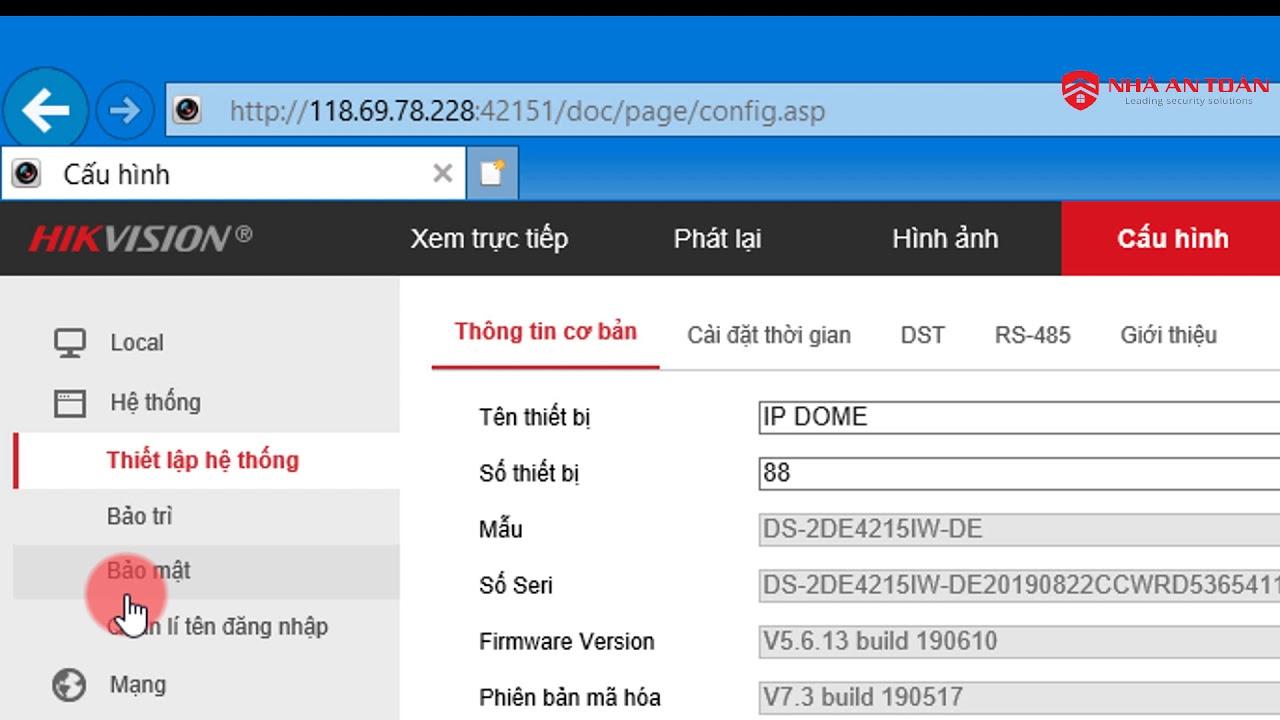The width and height of the screenshot is (1280, 720).
Task: Click Phiên bản mã hóa V7.3 value
Action: point(1019,697)
